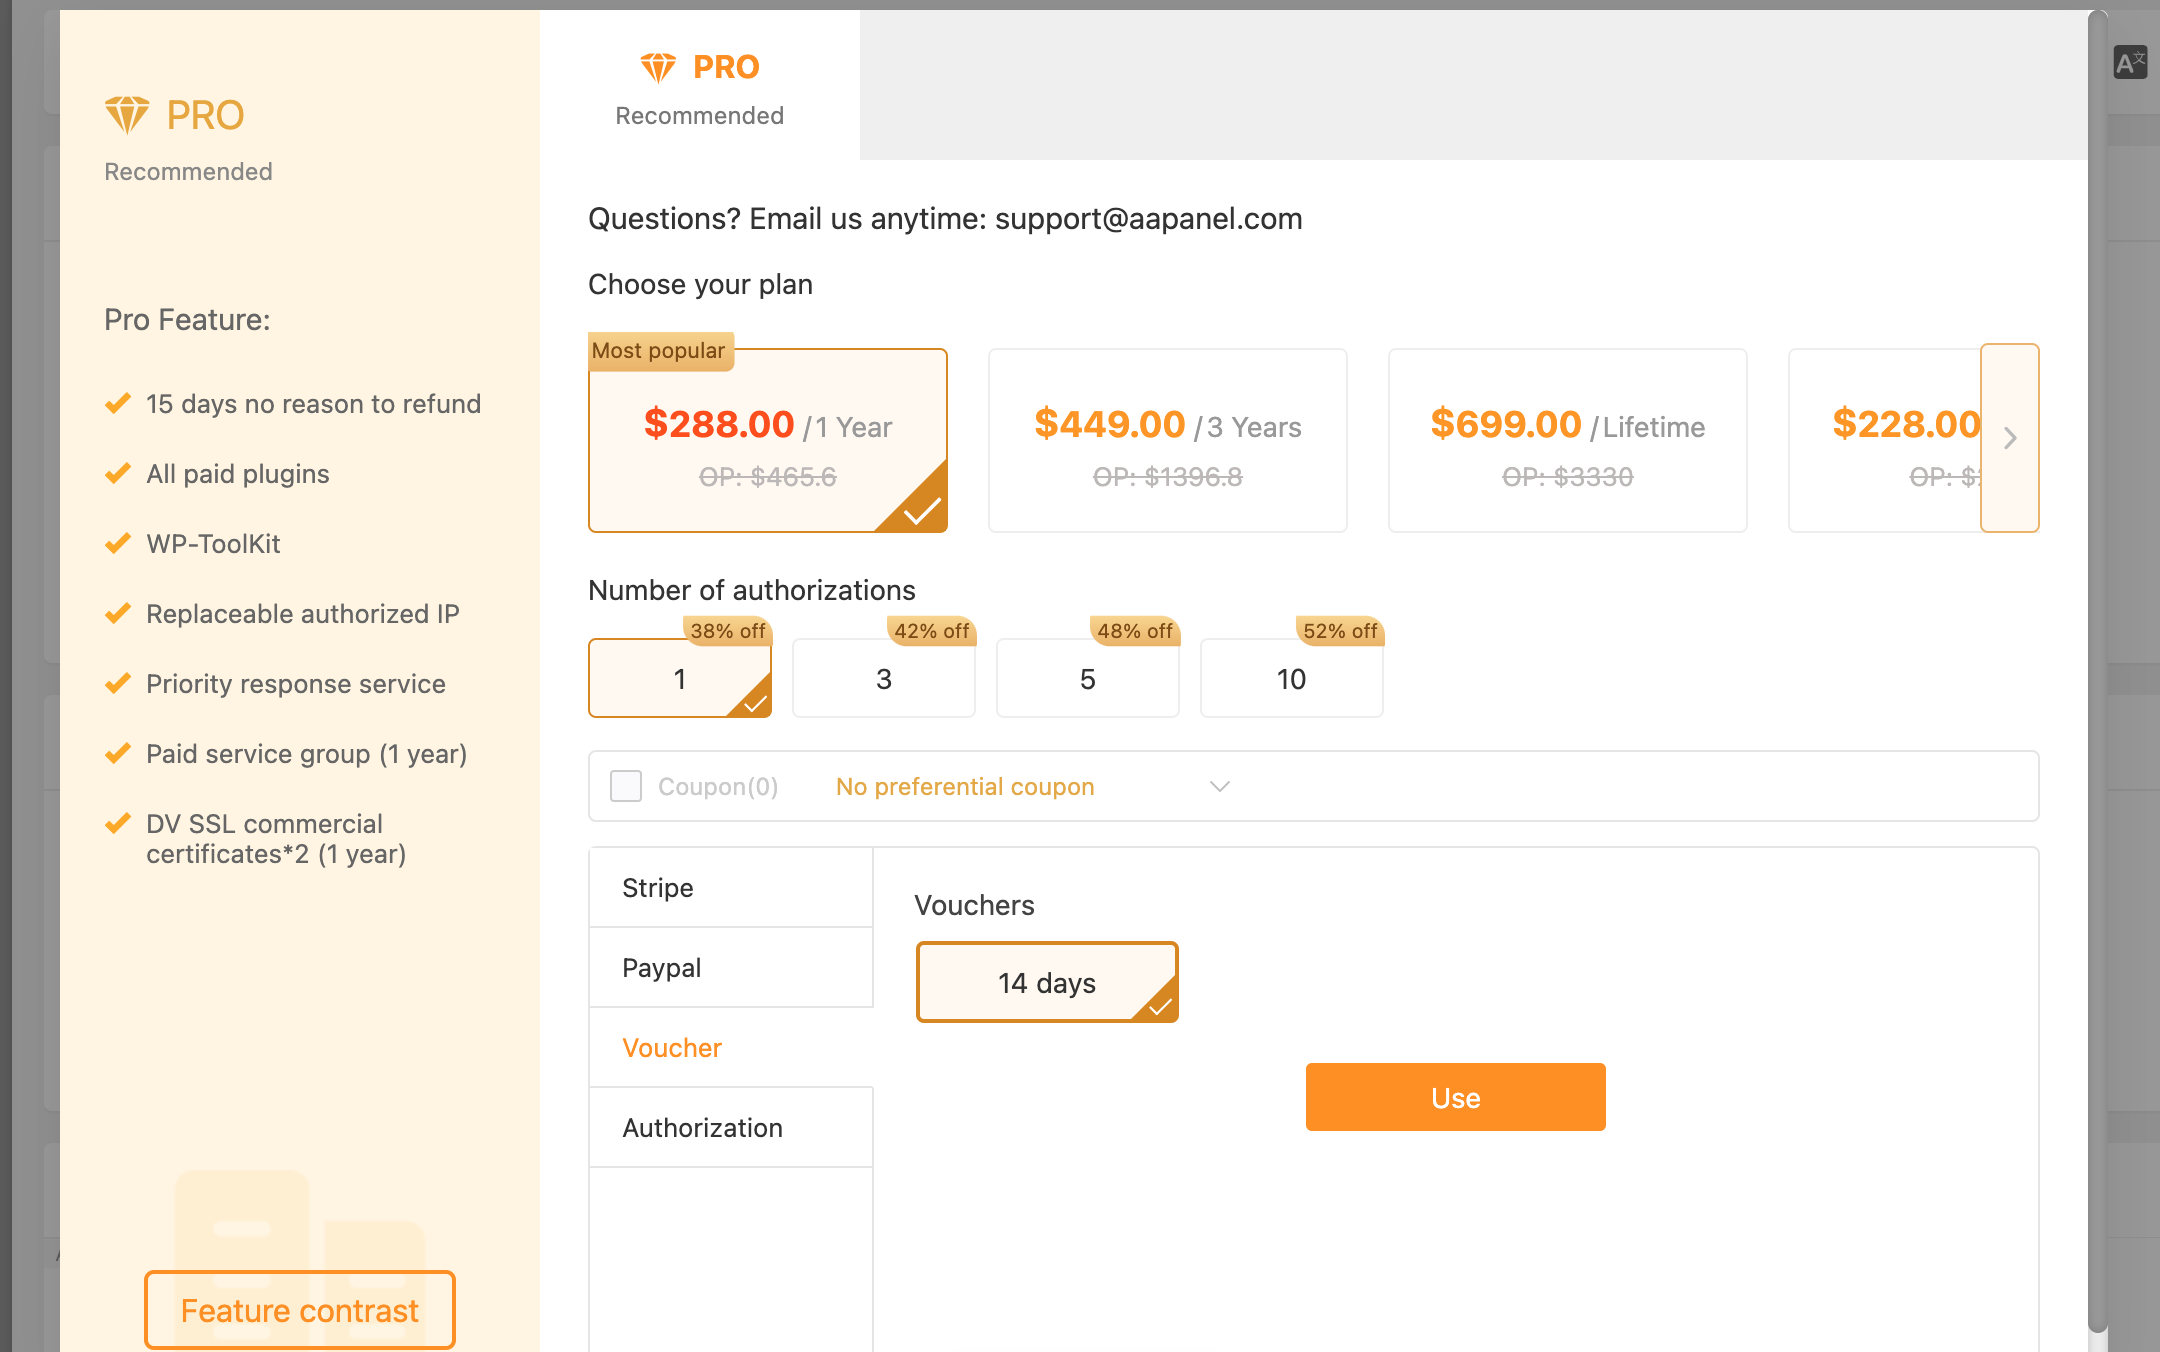Select the 14 days voucher
This screenshot has width=2160, height=1352.
coord(1047,982)
